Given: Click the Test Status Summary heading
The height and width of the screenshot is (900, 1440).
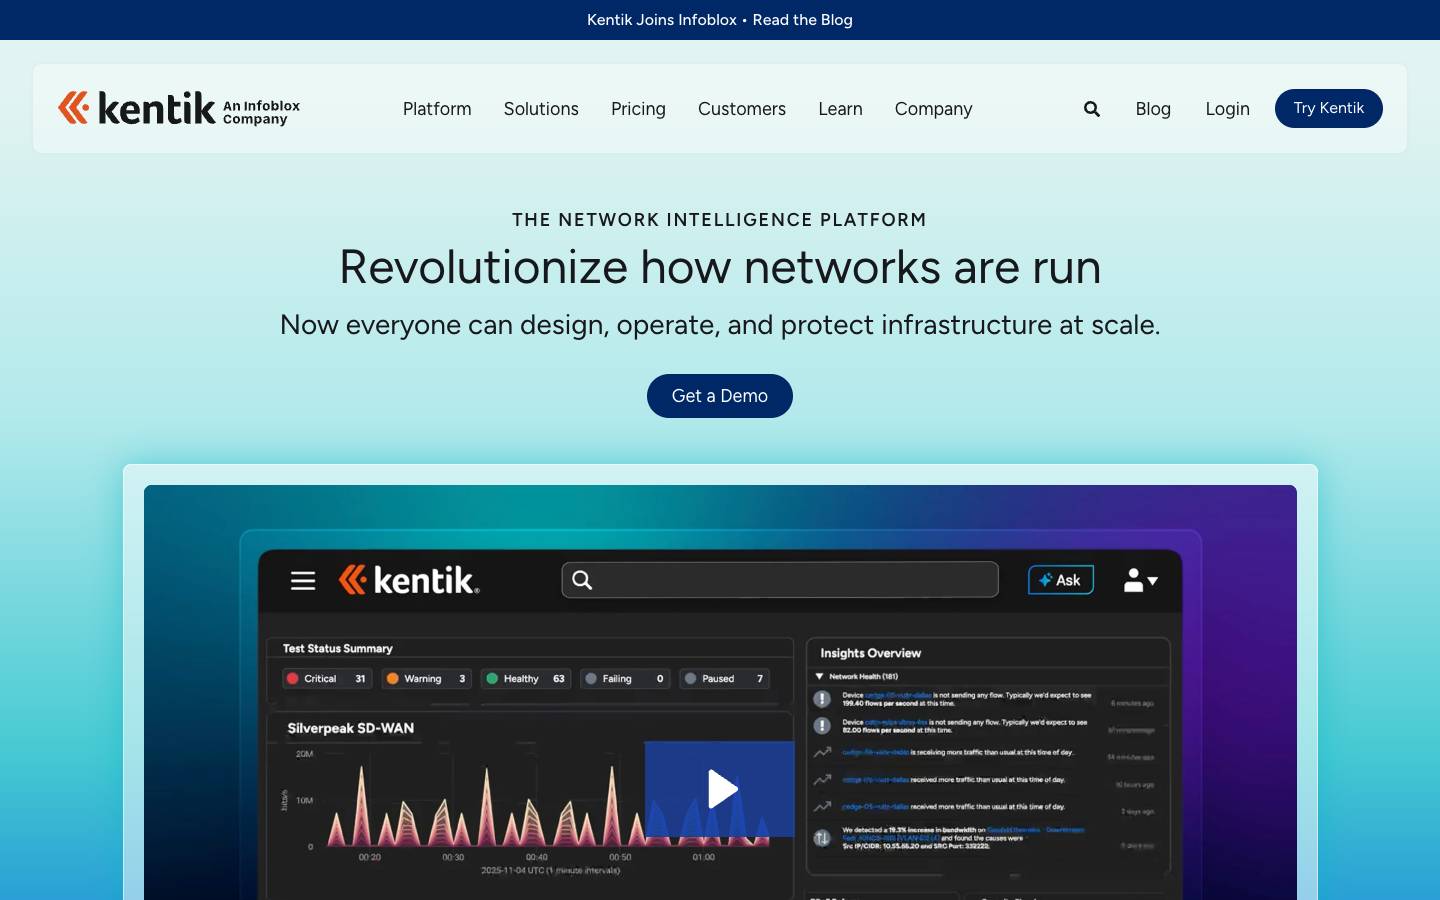Looking at the screenshot, I should (338, 648).
